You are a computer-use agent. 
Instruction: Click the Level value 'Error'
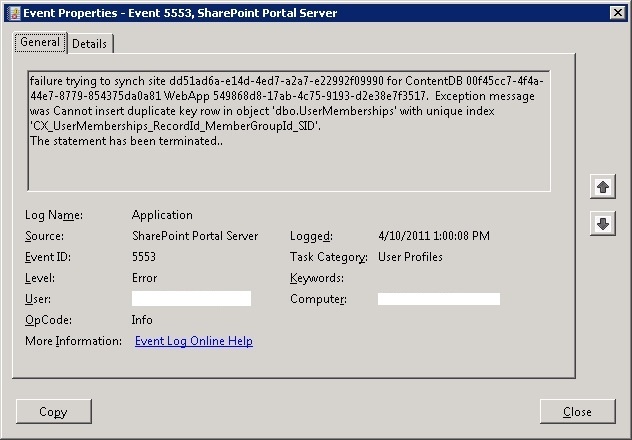tap(144, 278)
